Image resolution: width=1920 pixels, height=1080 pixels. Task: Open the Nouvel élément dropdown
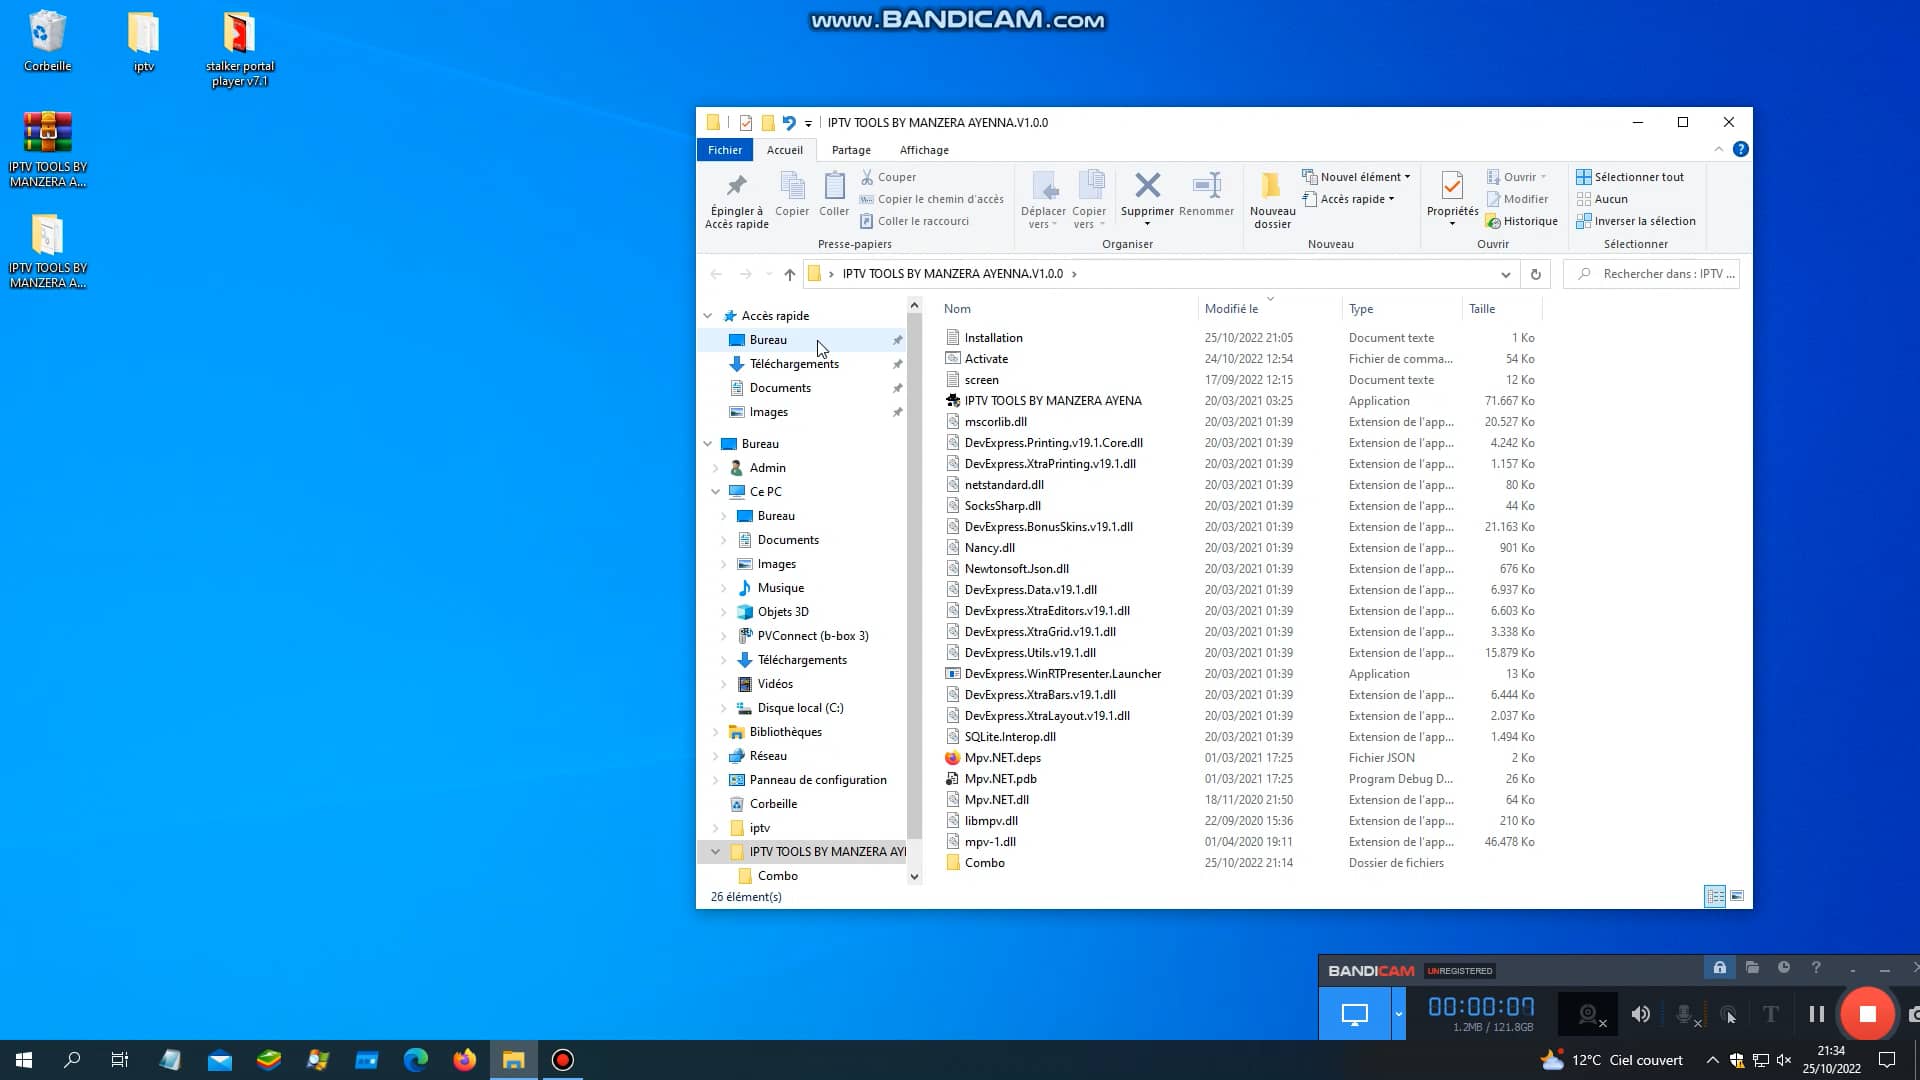coord(1356,176)
